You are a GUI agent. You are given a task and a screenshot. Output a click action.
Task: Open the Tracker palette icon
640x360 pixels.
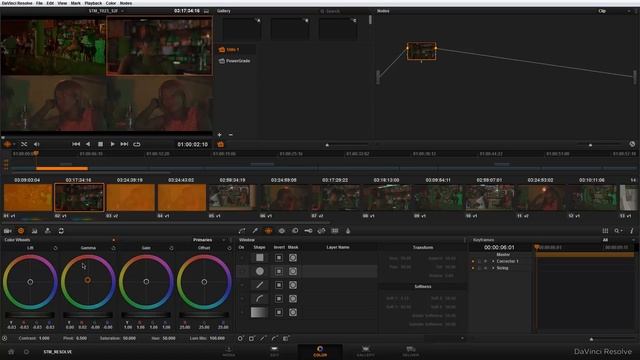[x=282, y=231]
